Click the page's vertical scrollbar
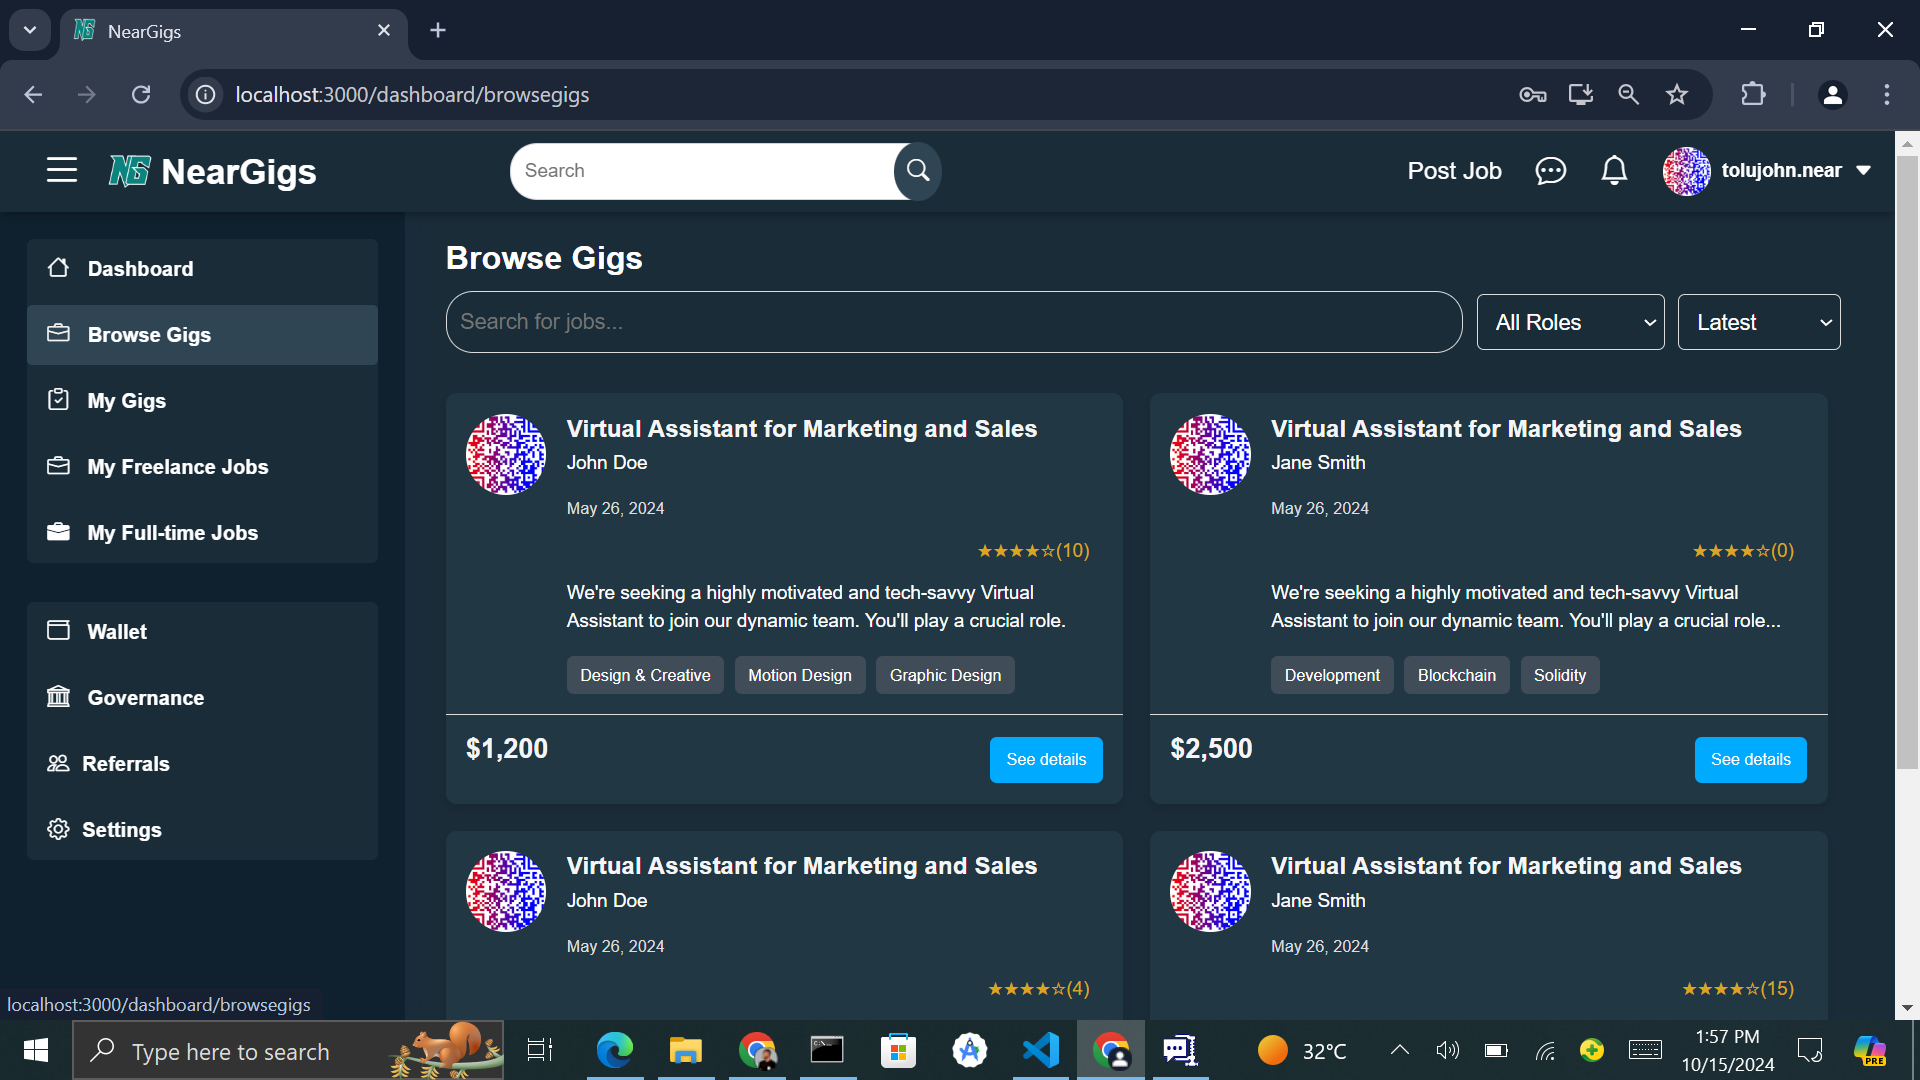This screenshot has height=1080, width=1920. [1907, 460]
